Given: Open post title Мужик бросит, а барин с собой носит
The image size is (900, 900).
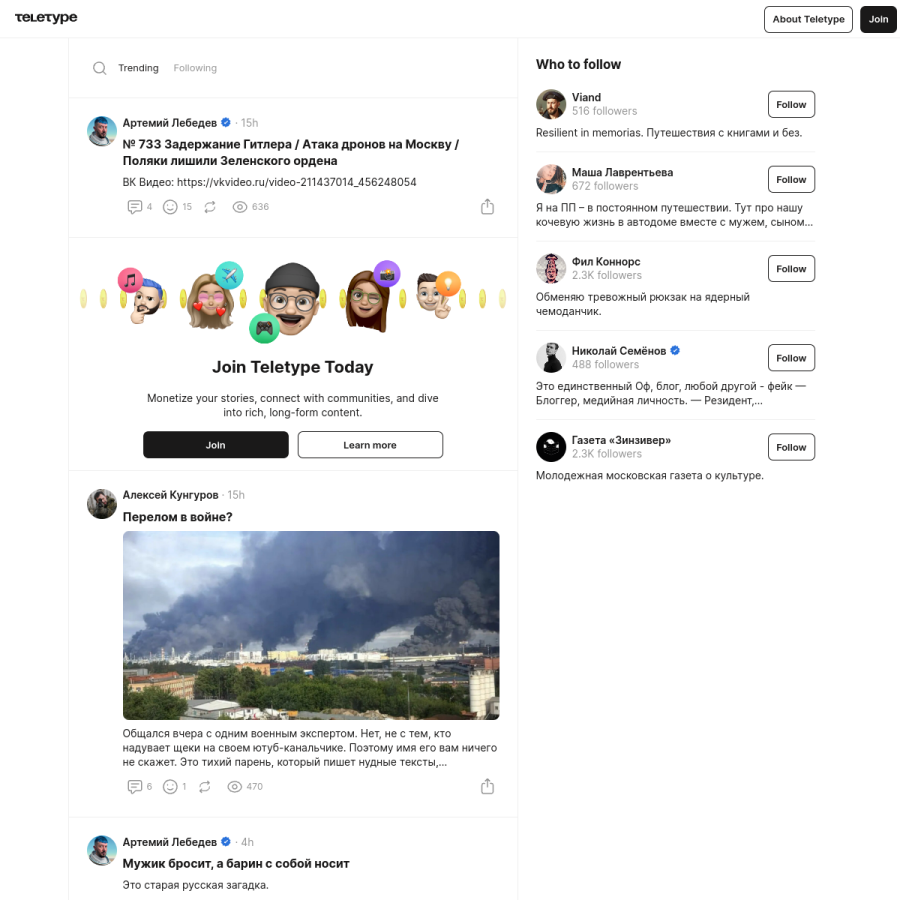Looking at the screenshot, I should (236, 863).
